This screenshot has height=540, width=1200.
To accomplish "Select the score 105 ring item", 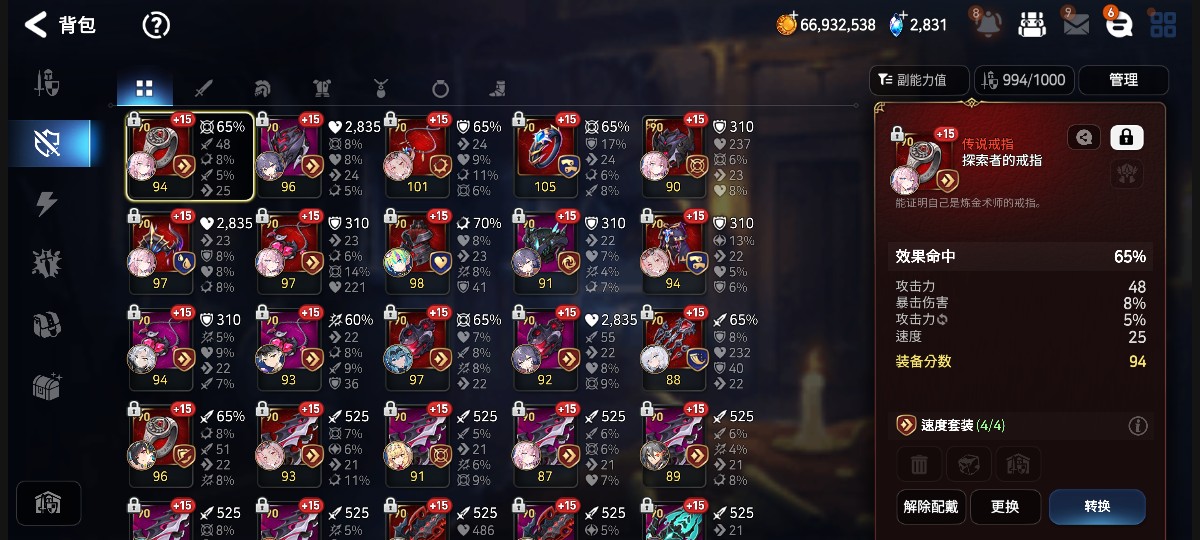I will (x=545, y=156).
